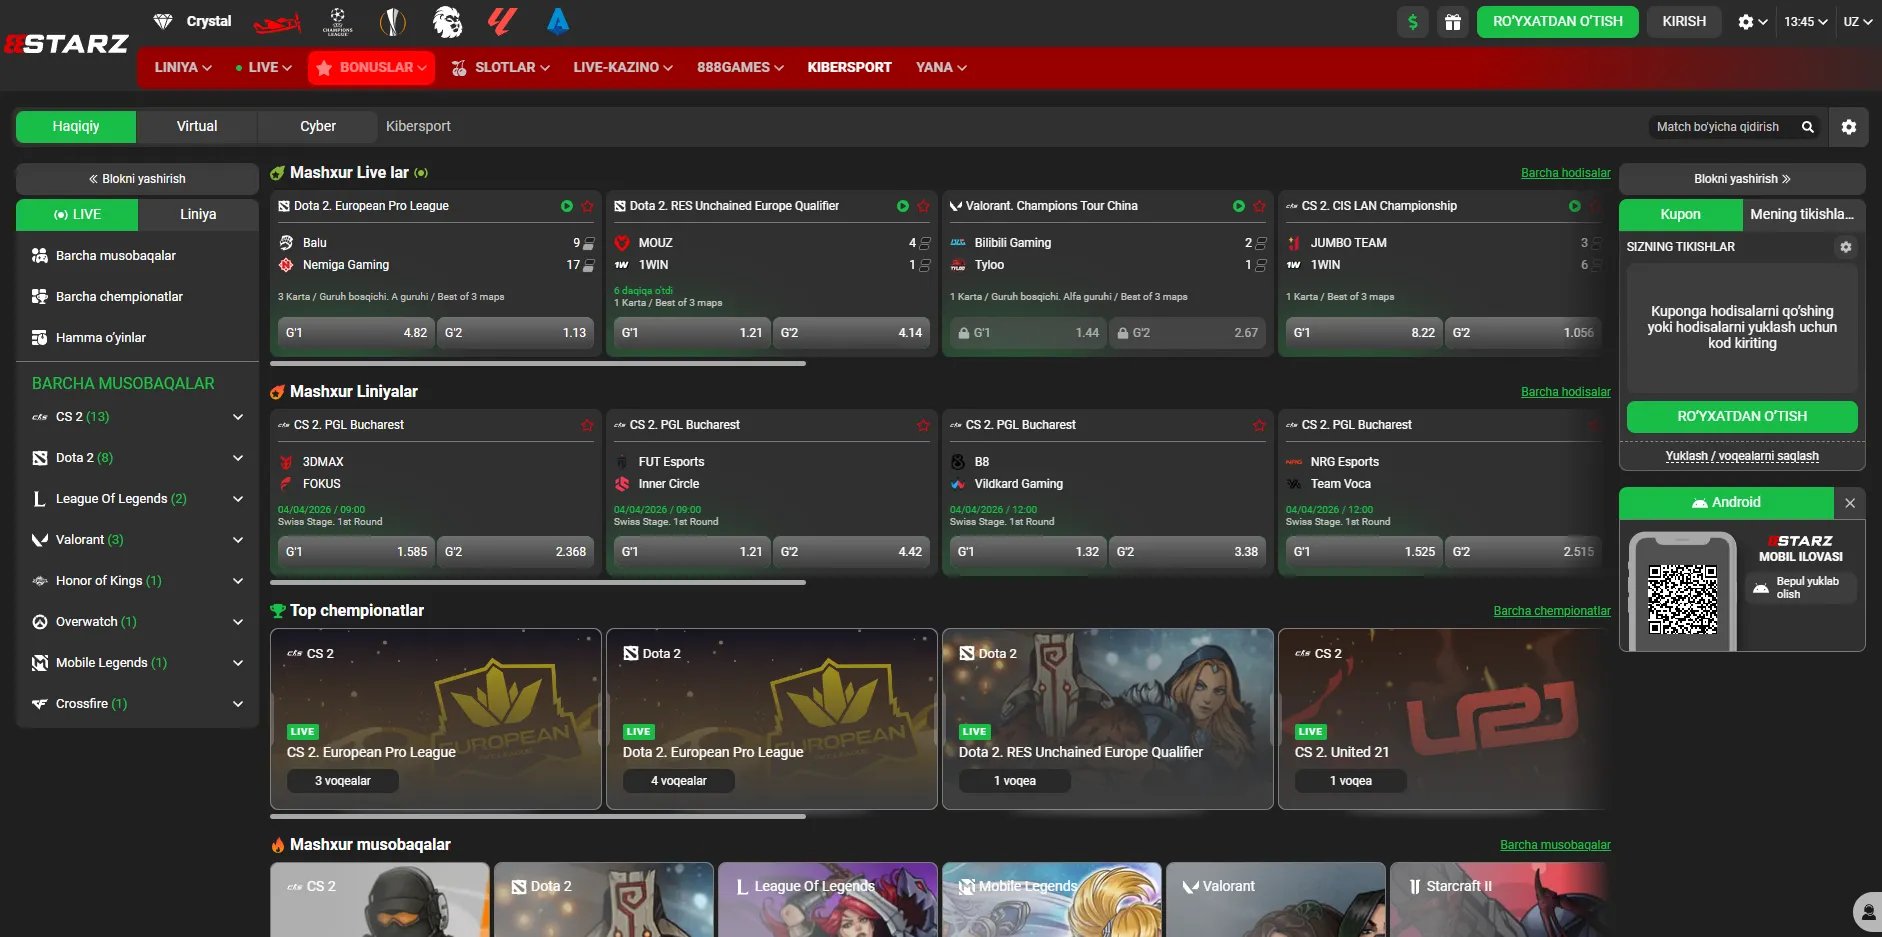Image resolution: width=1882 pixels, height=937 pixels.
Task: Open the SLOTLAR menu
Action: point(500,68)
